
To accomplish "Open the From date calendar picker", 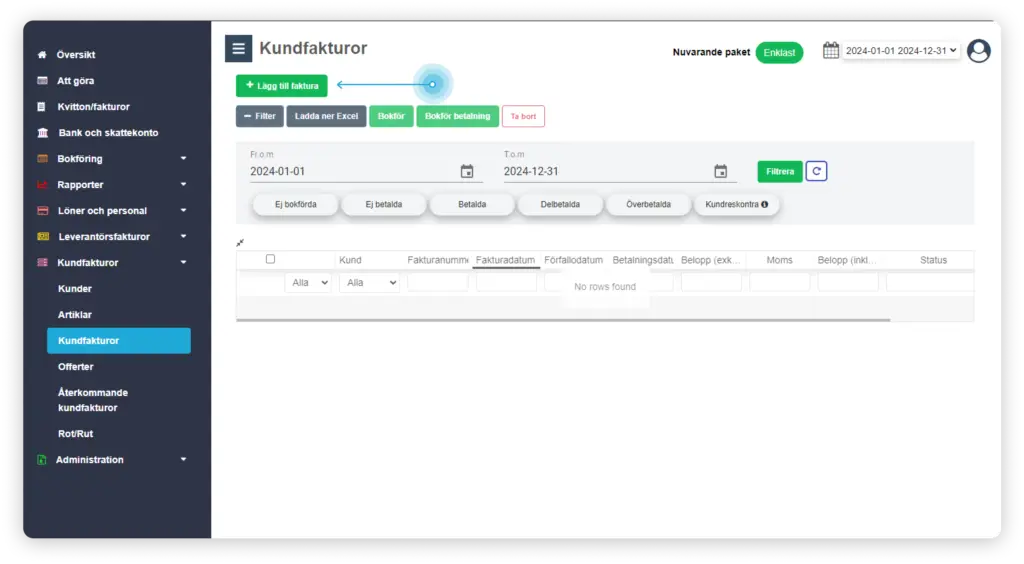I will (x=467, y=171).
